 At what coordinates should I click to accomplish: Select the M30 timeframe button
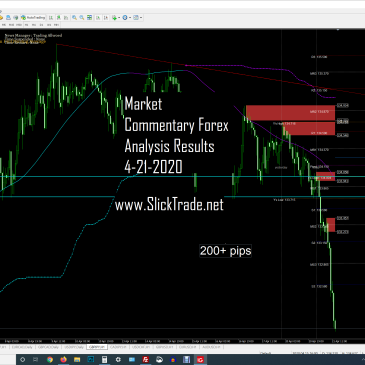(19, 25)
